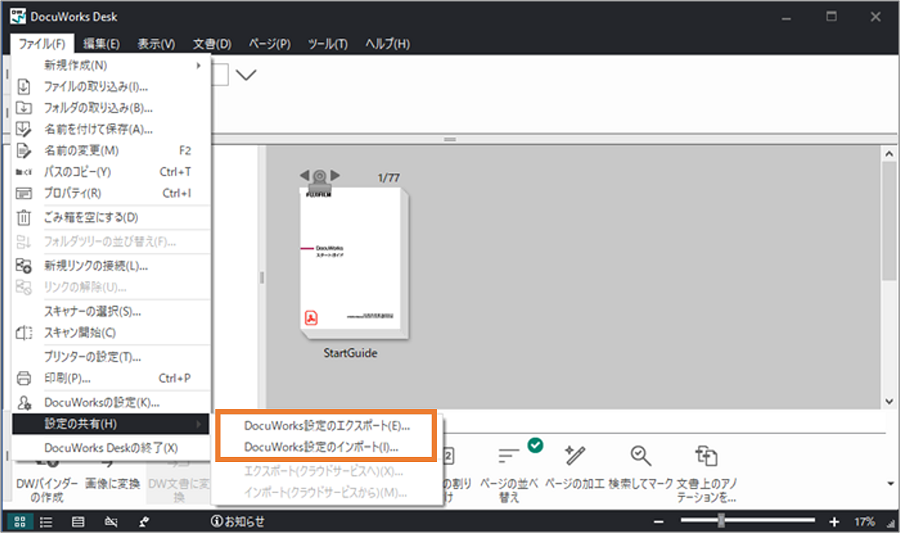900x533 pixels.
Task: Expand 設定の共有(H) submenu
Action: click(x=111, y=424)
